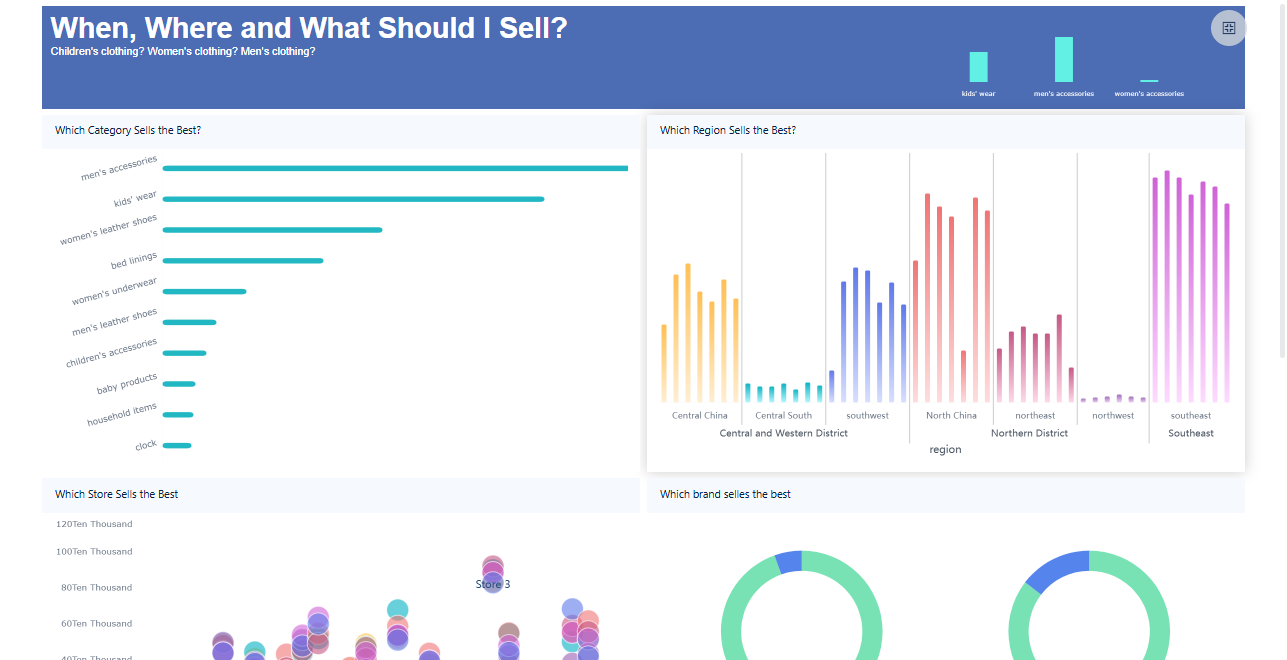The width and height of the screenshot is (1287, 660).
Task: Click the kids' wear bar in header
Action: (978, 67)
